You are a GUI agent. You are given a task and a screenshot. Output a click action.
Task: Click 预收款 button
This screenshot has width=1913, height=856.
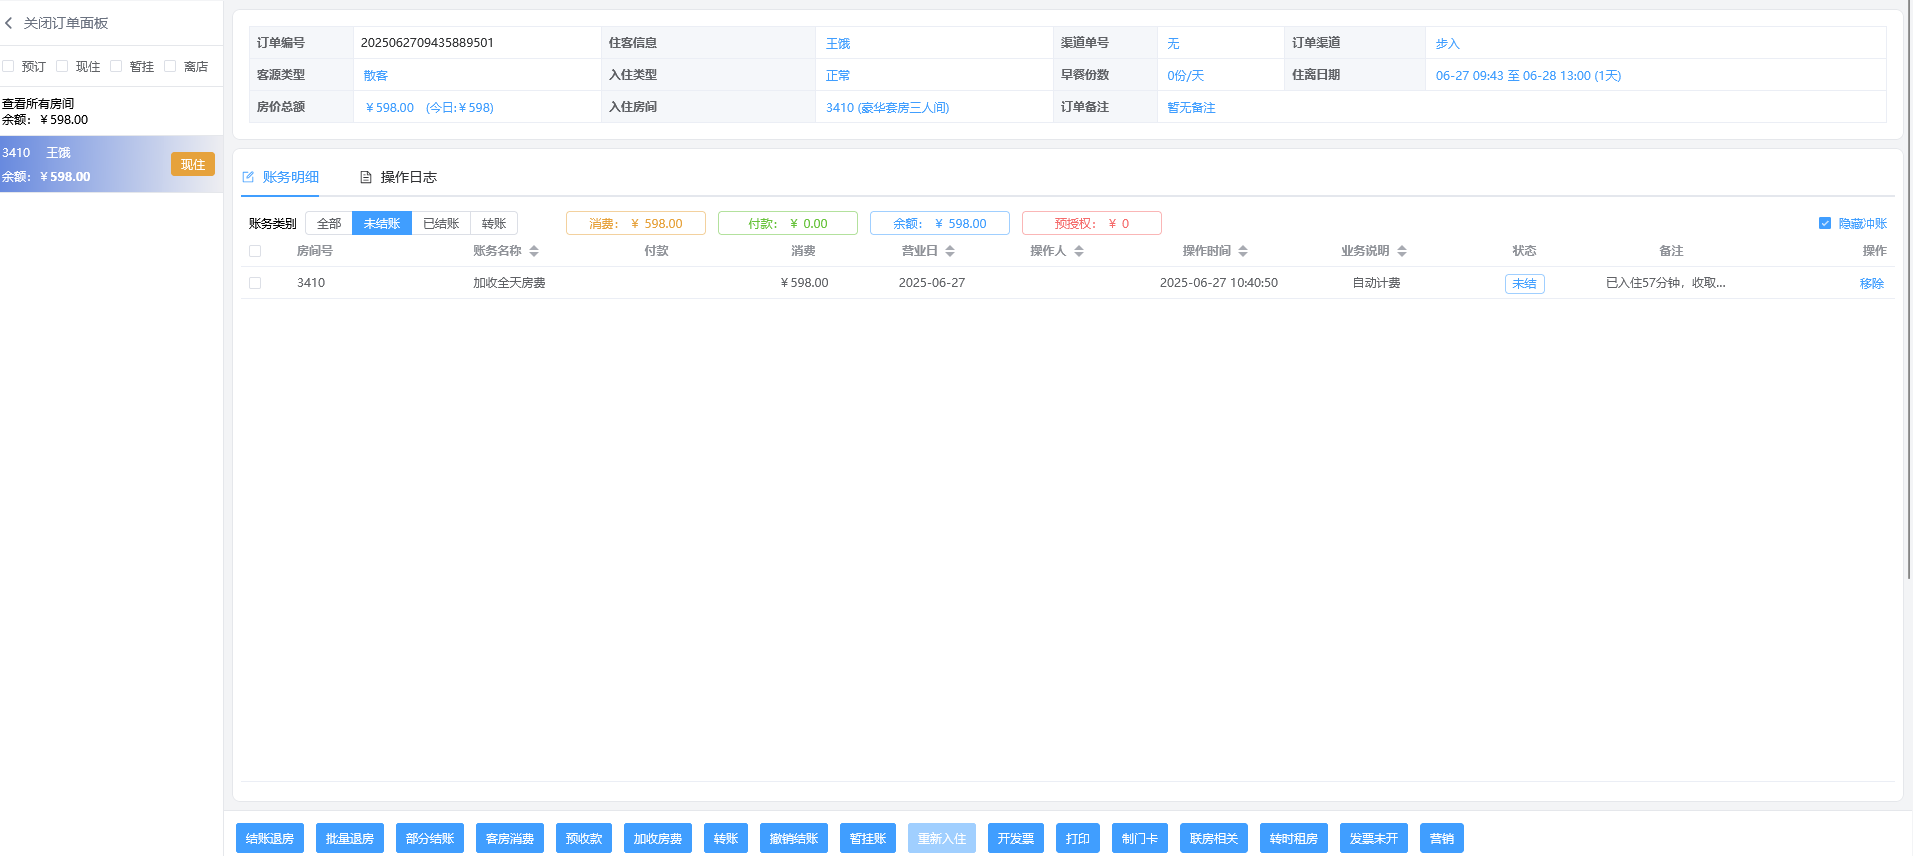click(584, 838)
